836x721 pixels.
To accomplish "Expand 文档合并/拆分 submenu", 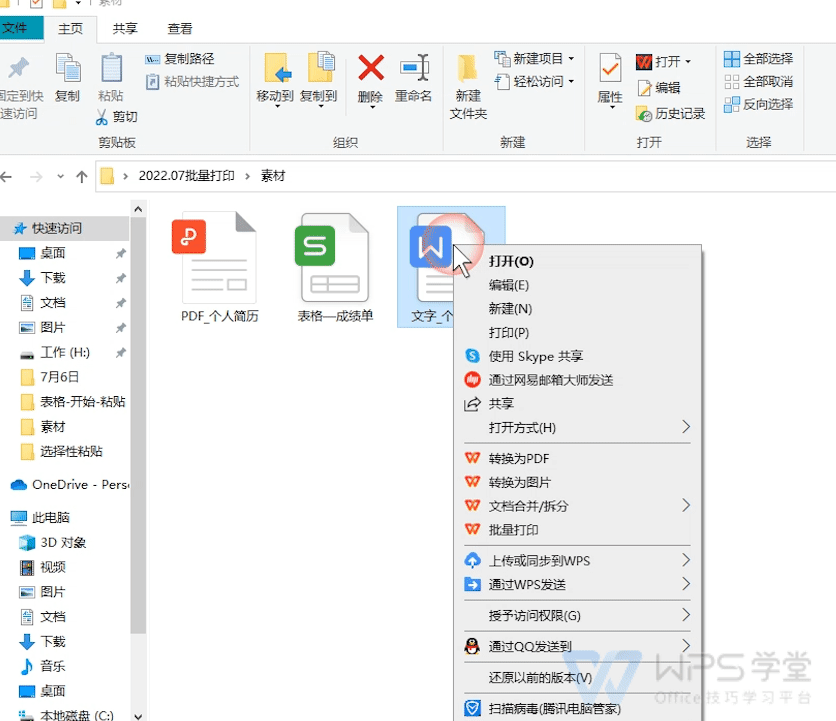I will [x=577, y=506].
